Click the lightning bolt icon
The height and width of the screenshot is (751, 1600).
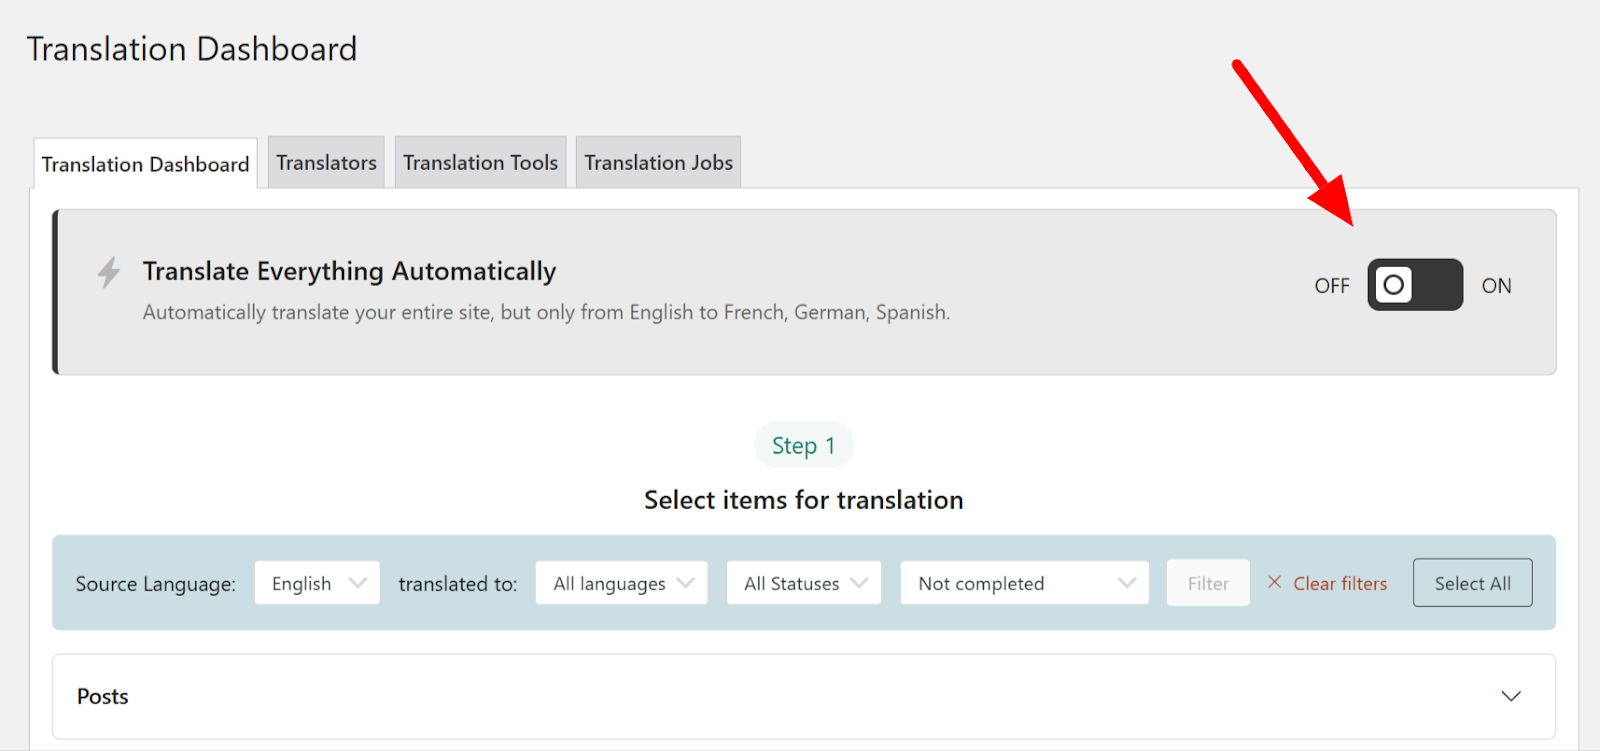[108, 272]
